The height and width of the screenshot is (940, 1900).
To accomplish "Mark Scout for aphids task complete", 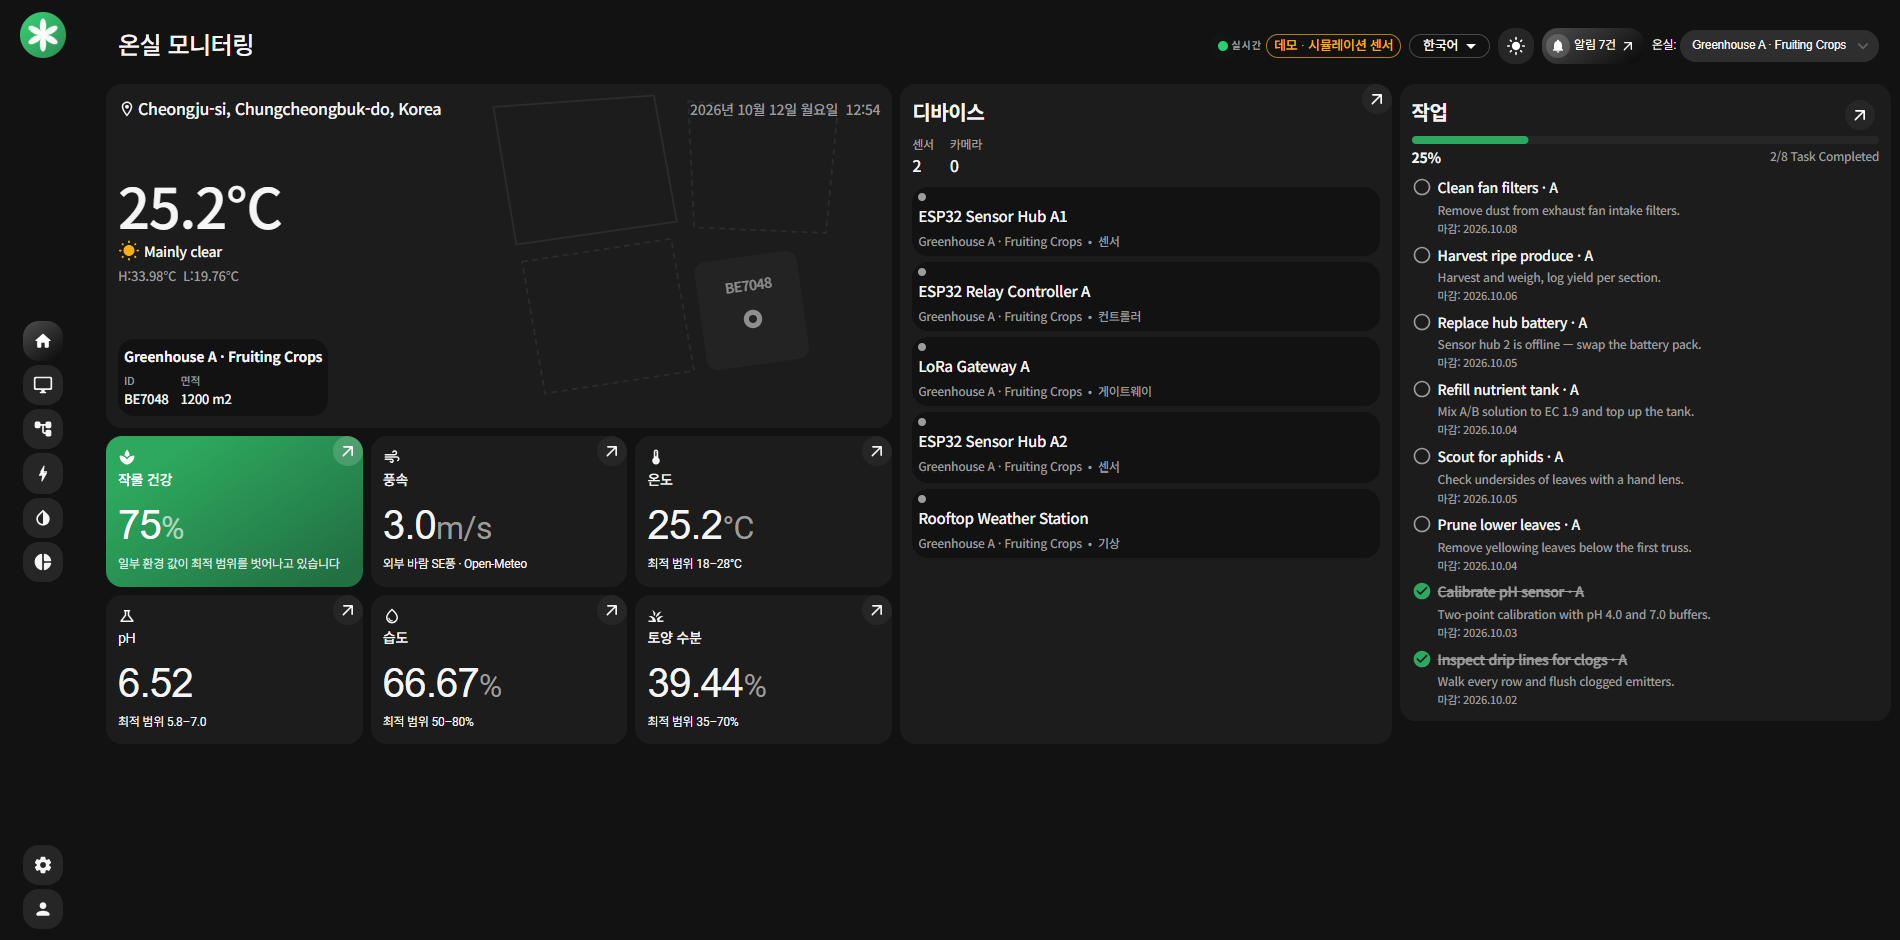I will pyautogui.click(x=1422, y=456).
